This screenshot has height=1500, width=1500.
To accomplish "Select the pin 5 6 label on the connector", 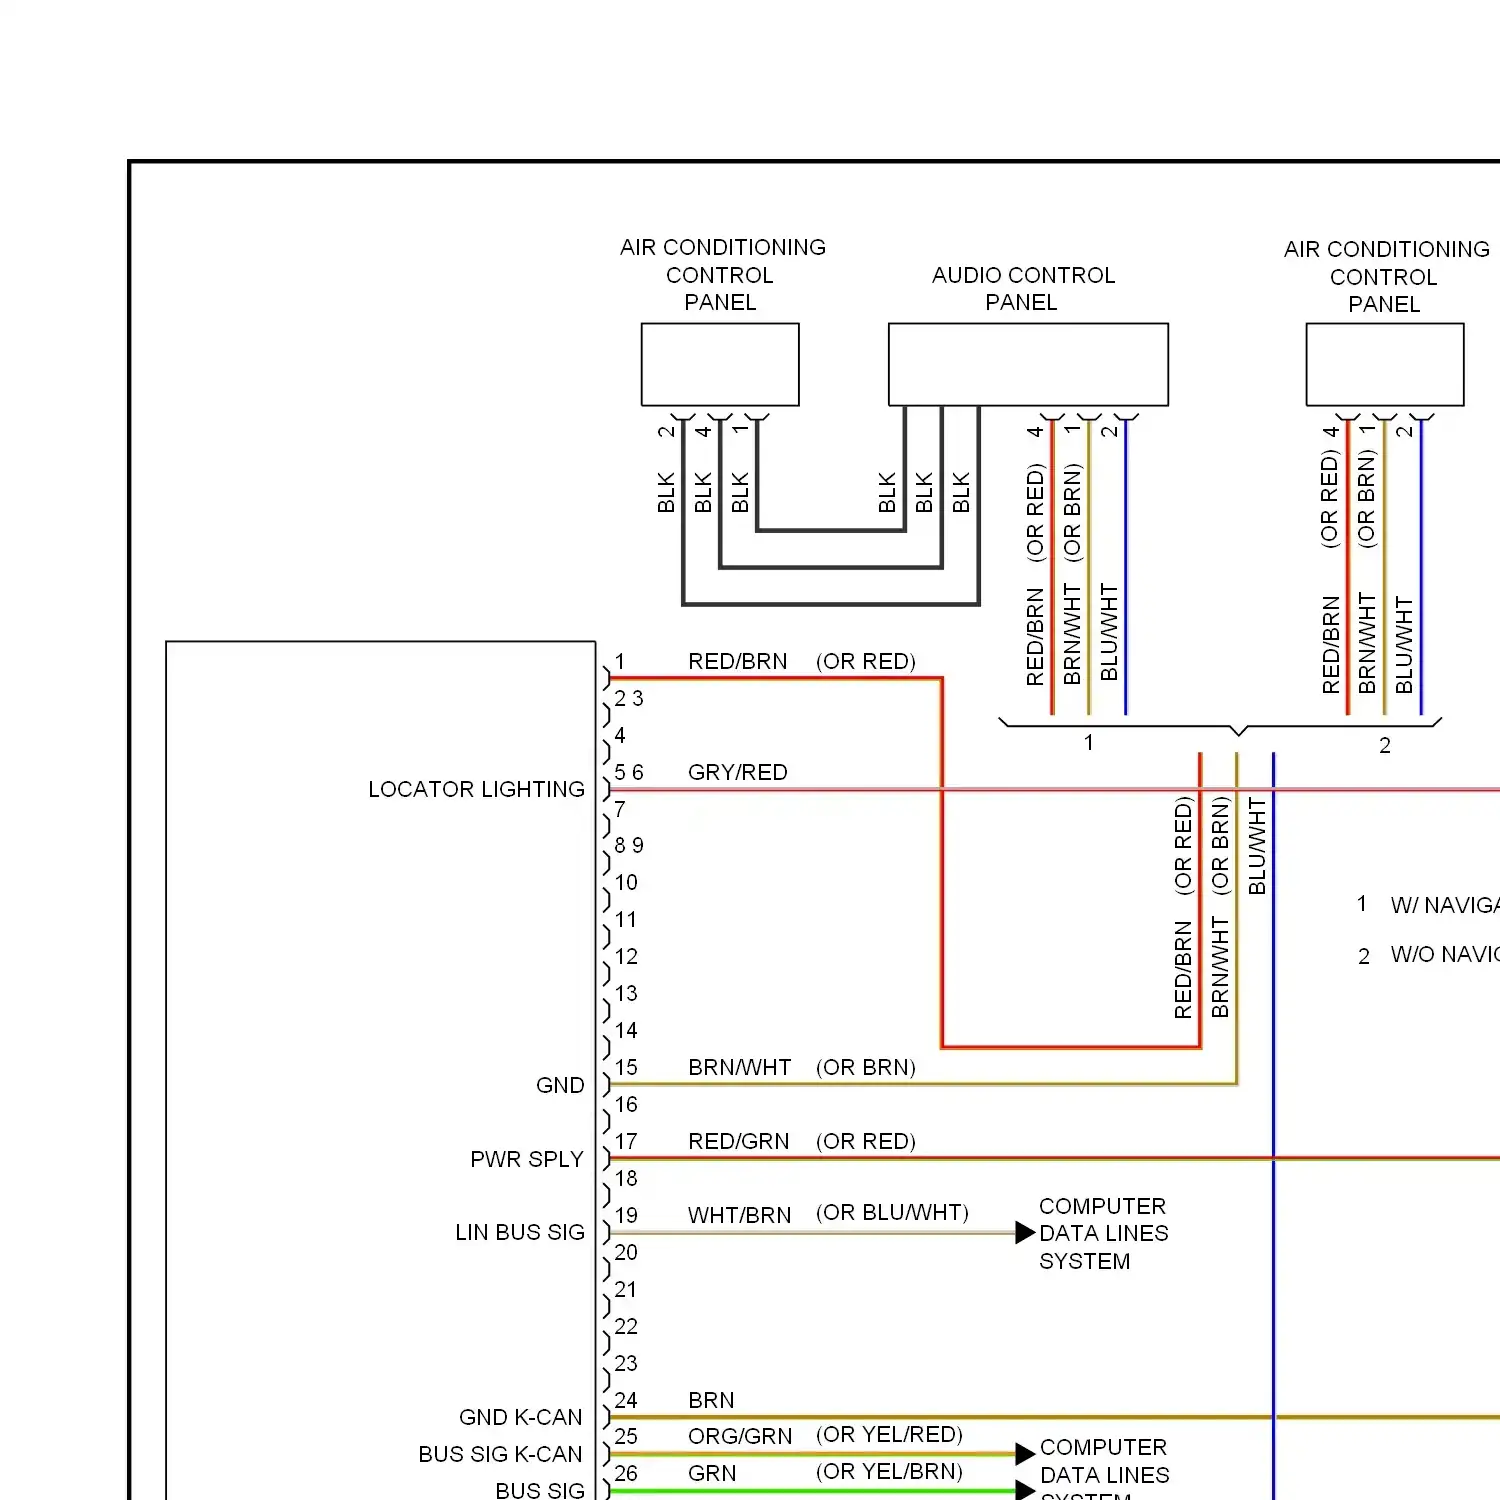I will (x=629, y=772).
